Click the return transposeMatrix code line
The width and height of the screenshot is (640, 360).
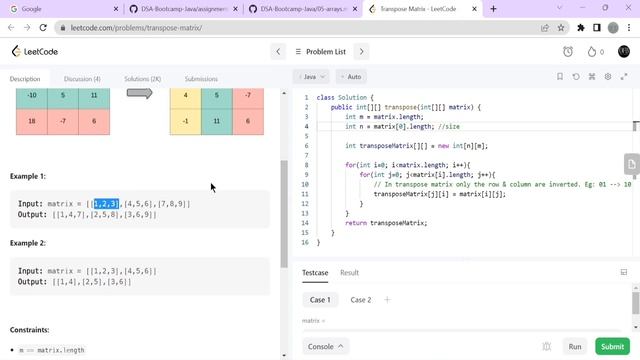386,223
